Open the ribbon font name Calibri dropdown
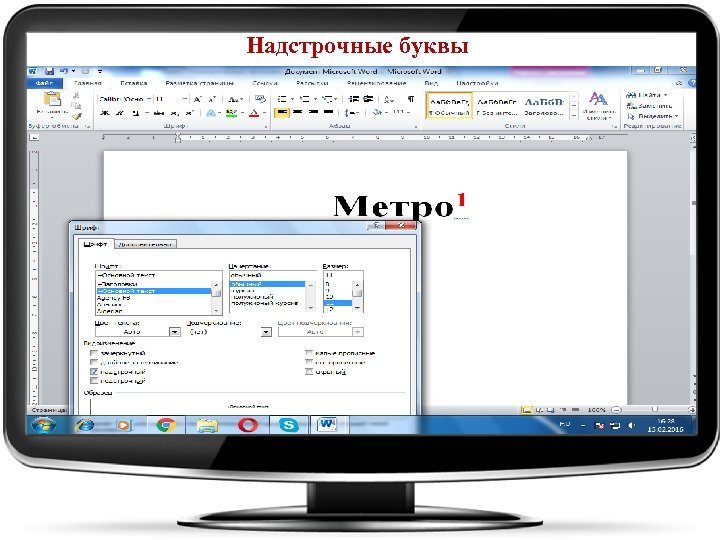720x540 pixels. [148, 99]
